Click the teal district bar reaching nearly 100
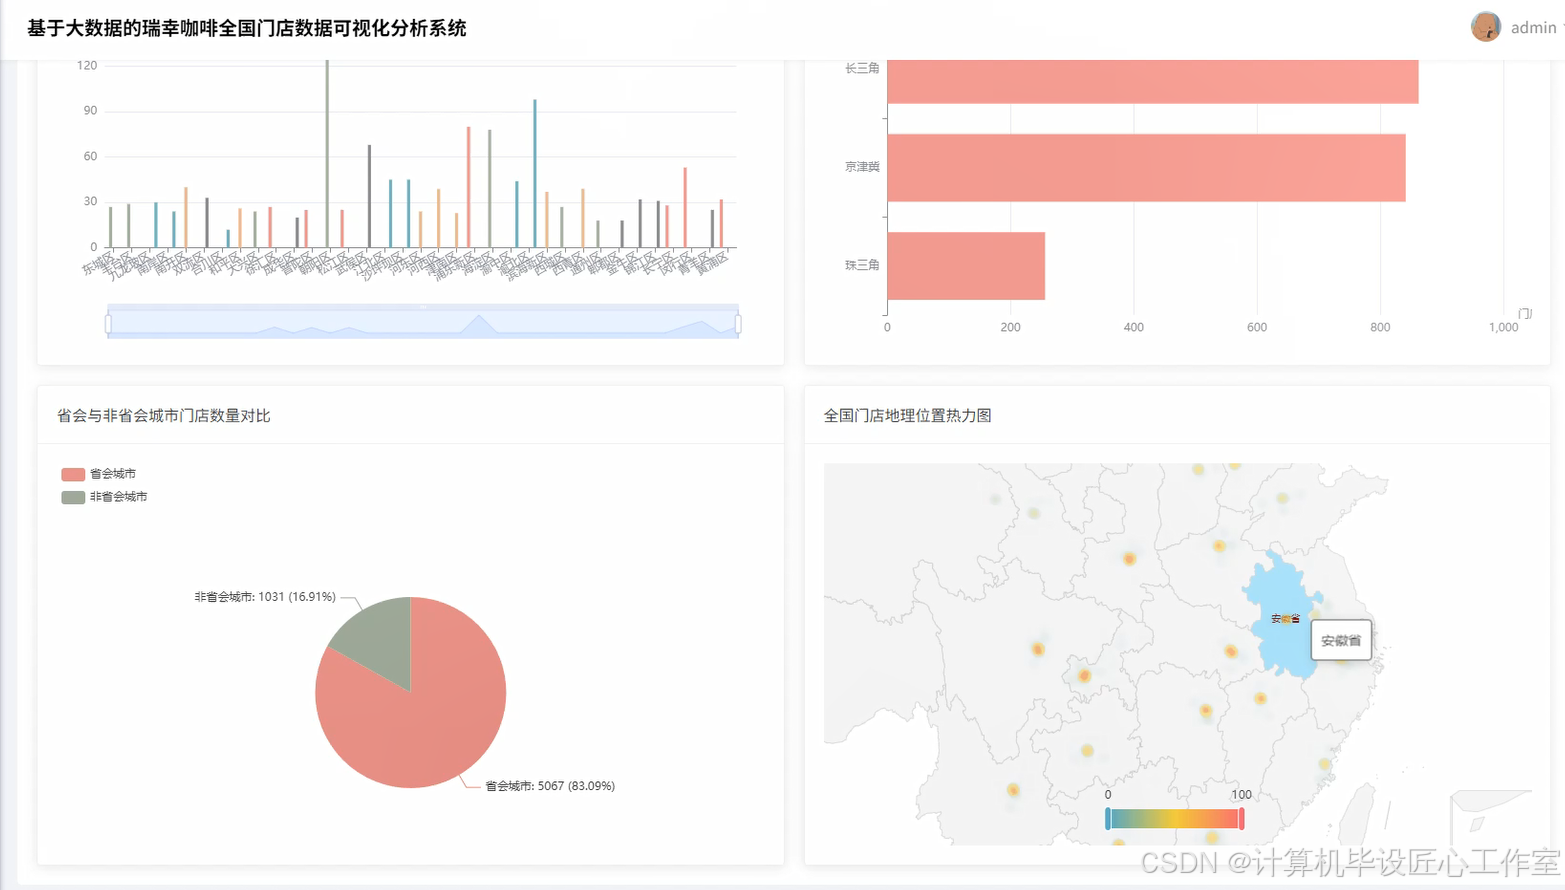The height and width of the screenshot is (890, 1565). click(x=535, y=173)
